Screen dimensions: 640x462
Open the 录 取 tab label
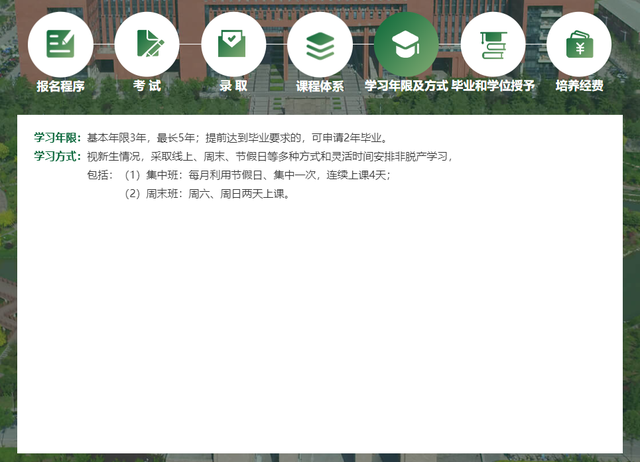coord(233,86)
